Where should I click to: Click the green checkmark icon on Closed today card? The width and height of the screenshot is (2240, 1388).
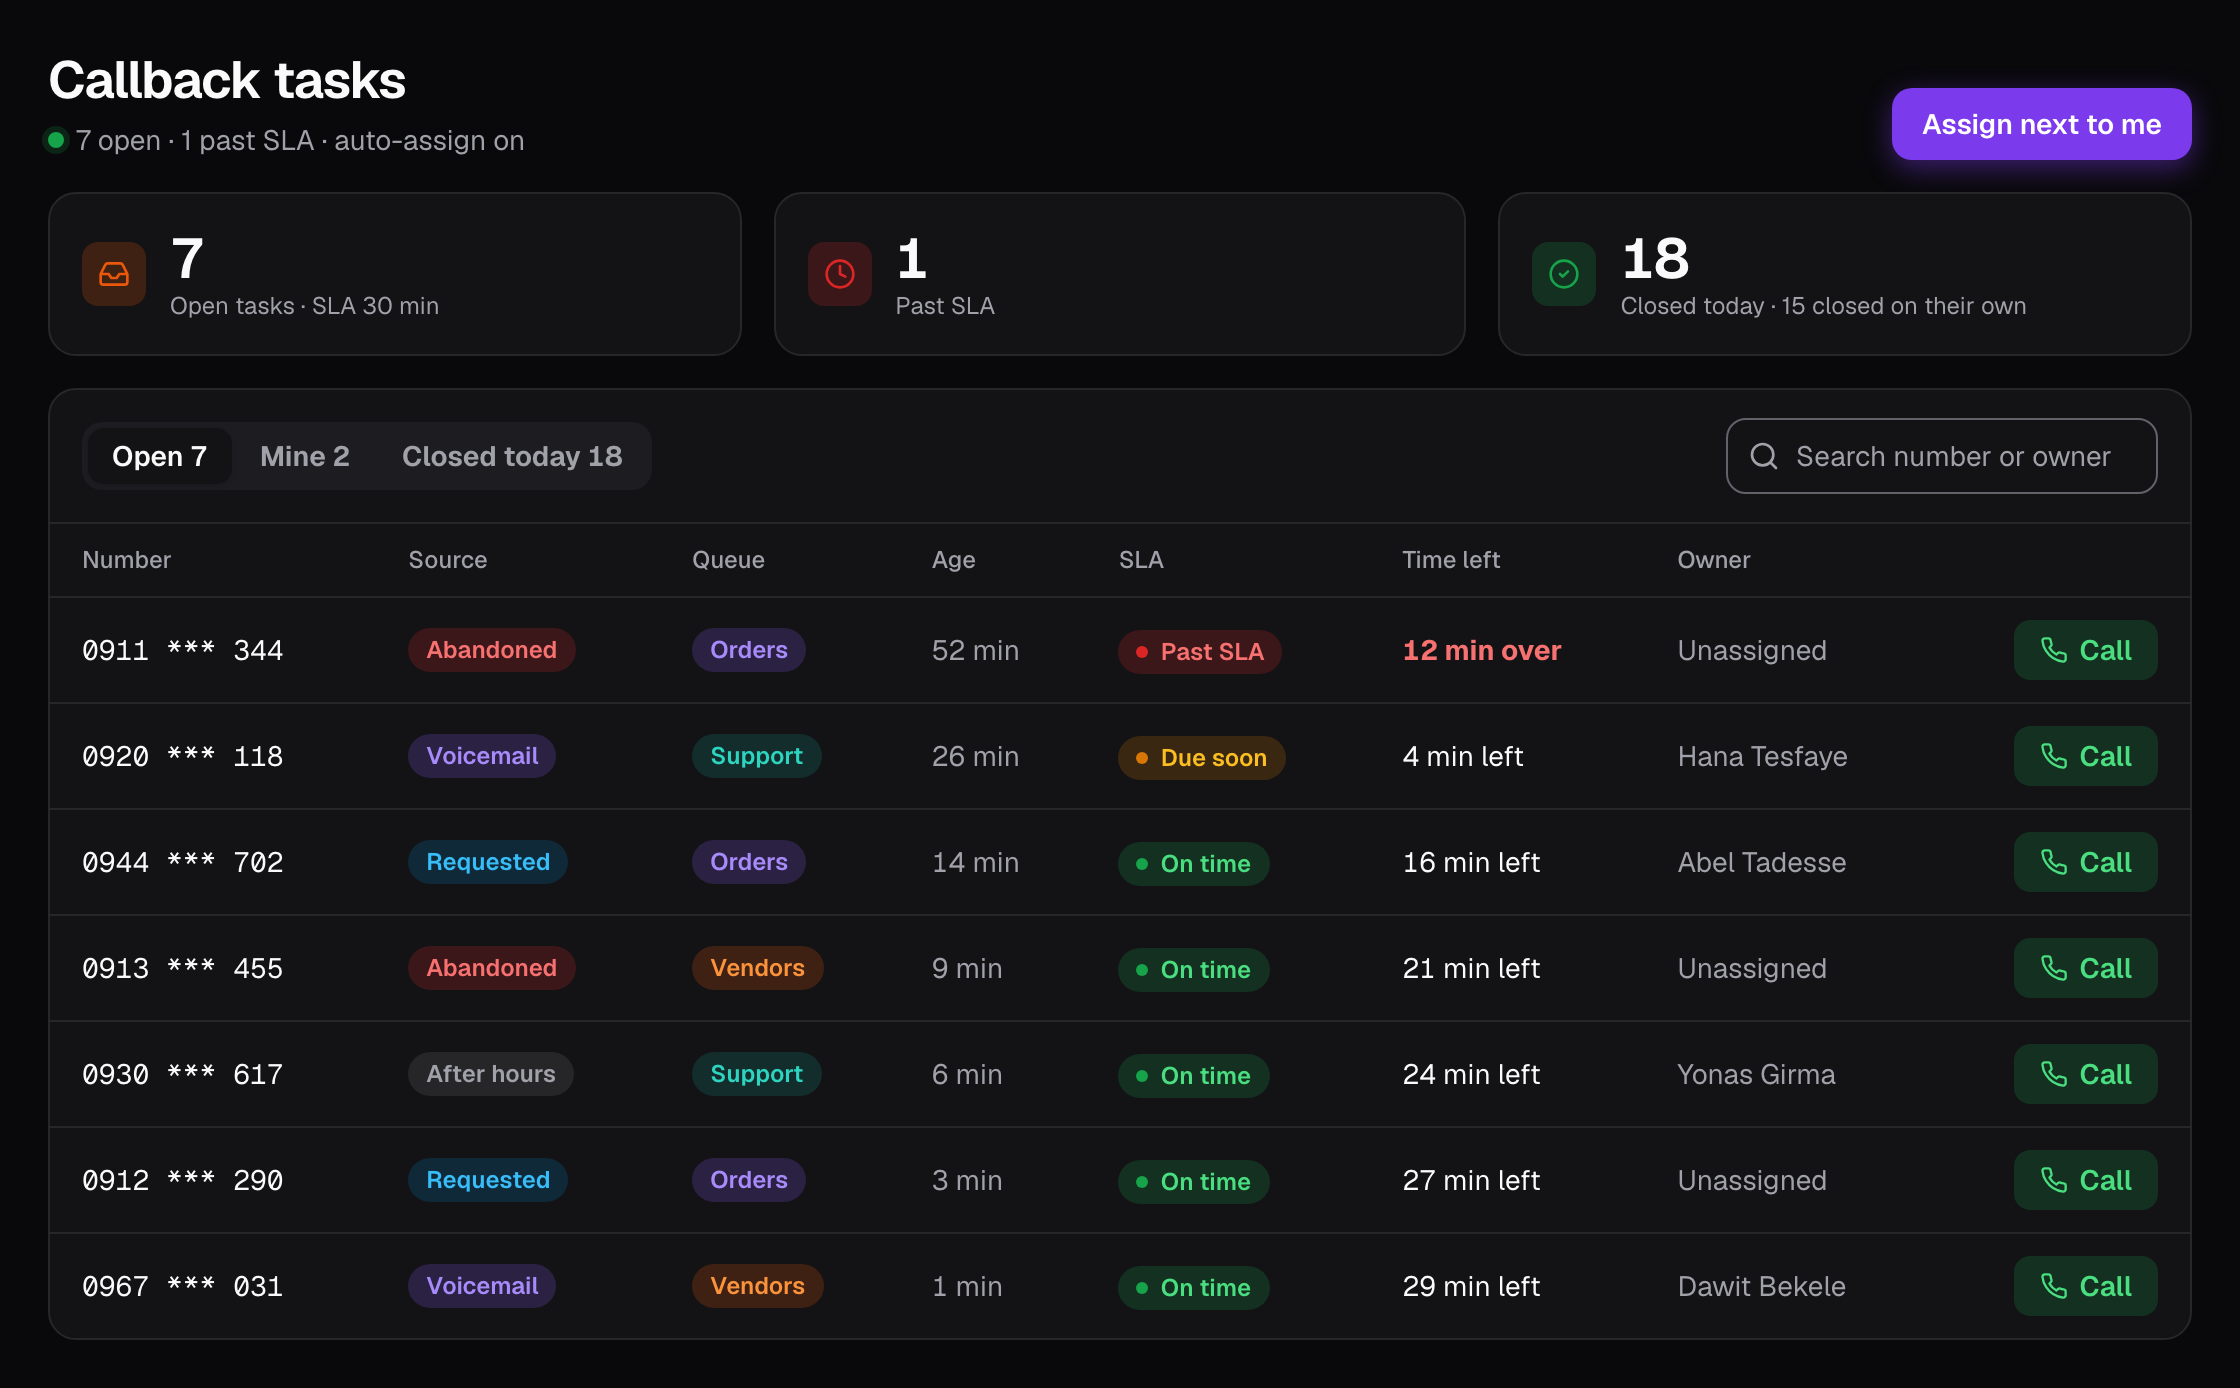pos(1564,274)
